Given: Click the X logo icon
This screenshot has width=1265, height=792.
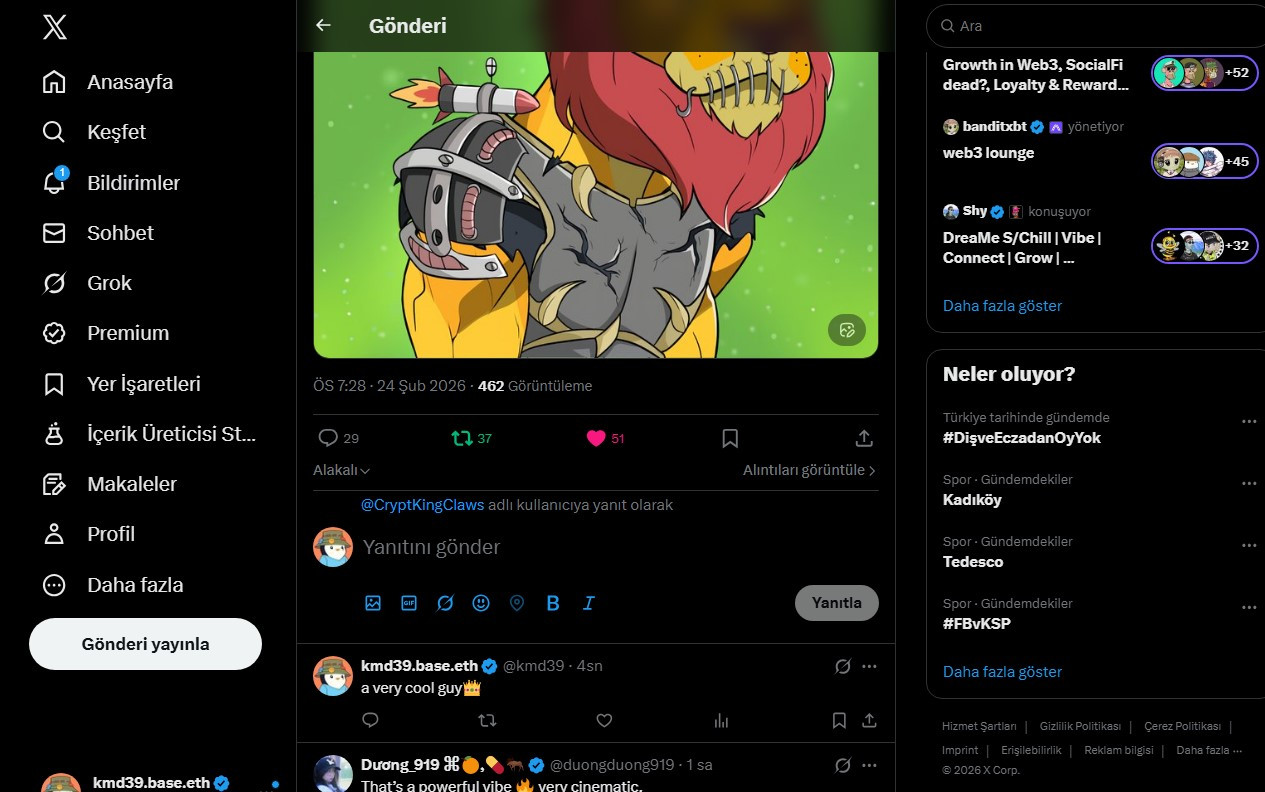Looking at the screenshot, I should pyautogui.click(x=55, y=27).
